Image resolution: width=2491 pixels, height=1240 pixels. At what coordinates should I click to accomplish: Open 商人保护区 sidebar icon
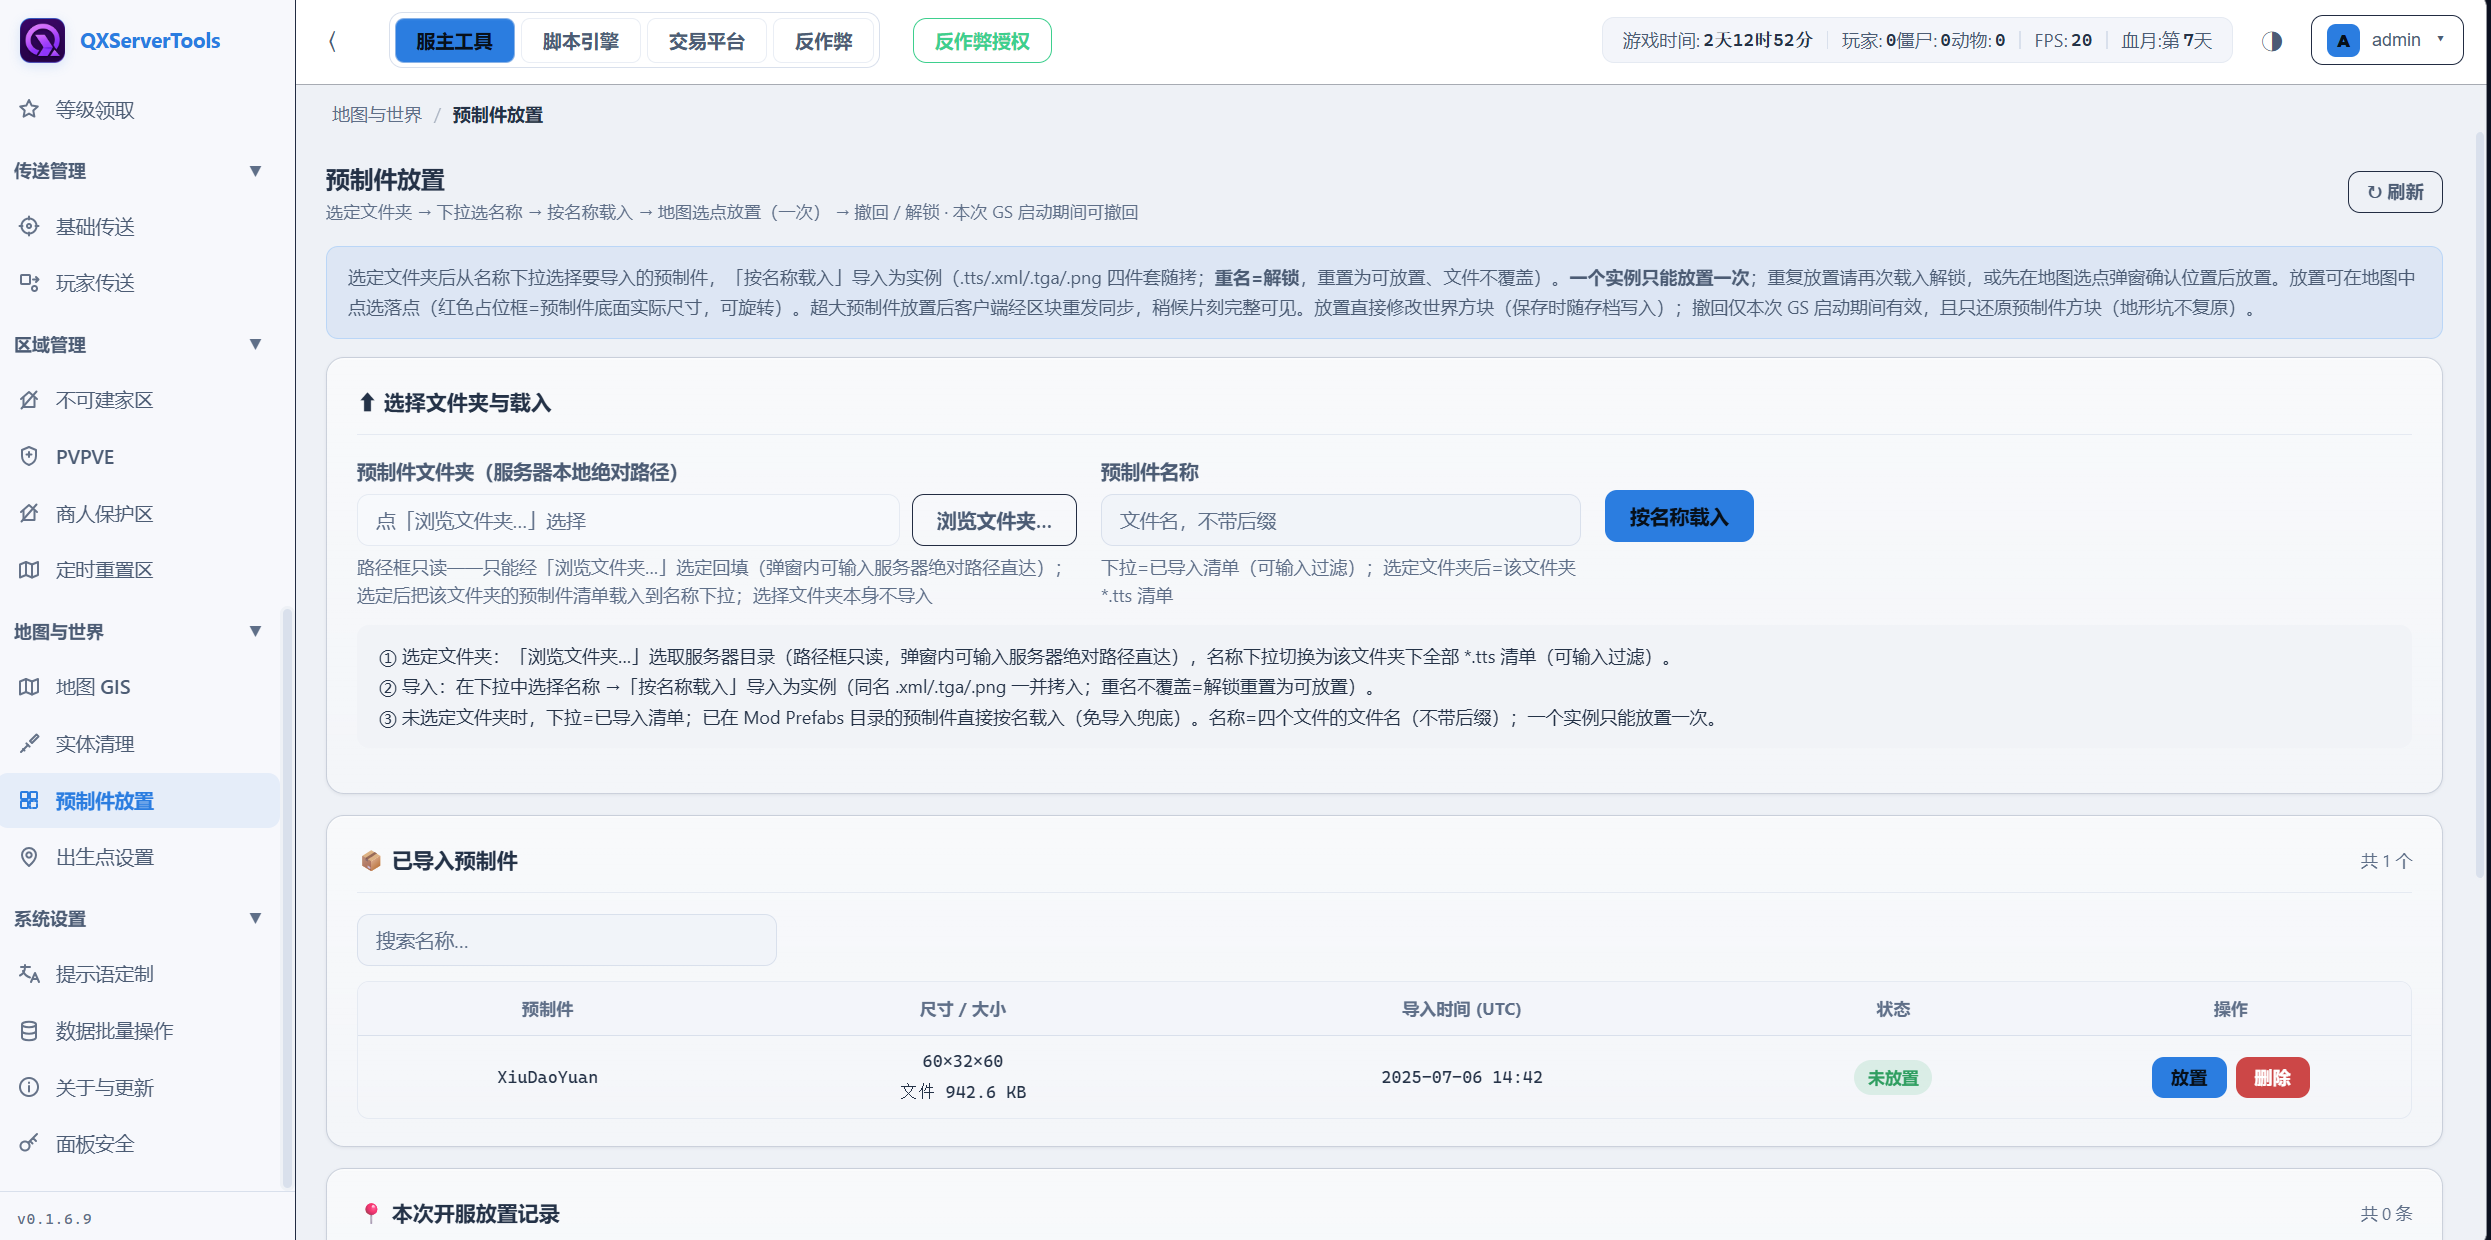click(29, 513)
